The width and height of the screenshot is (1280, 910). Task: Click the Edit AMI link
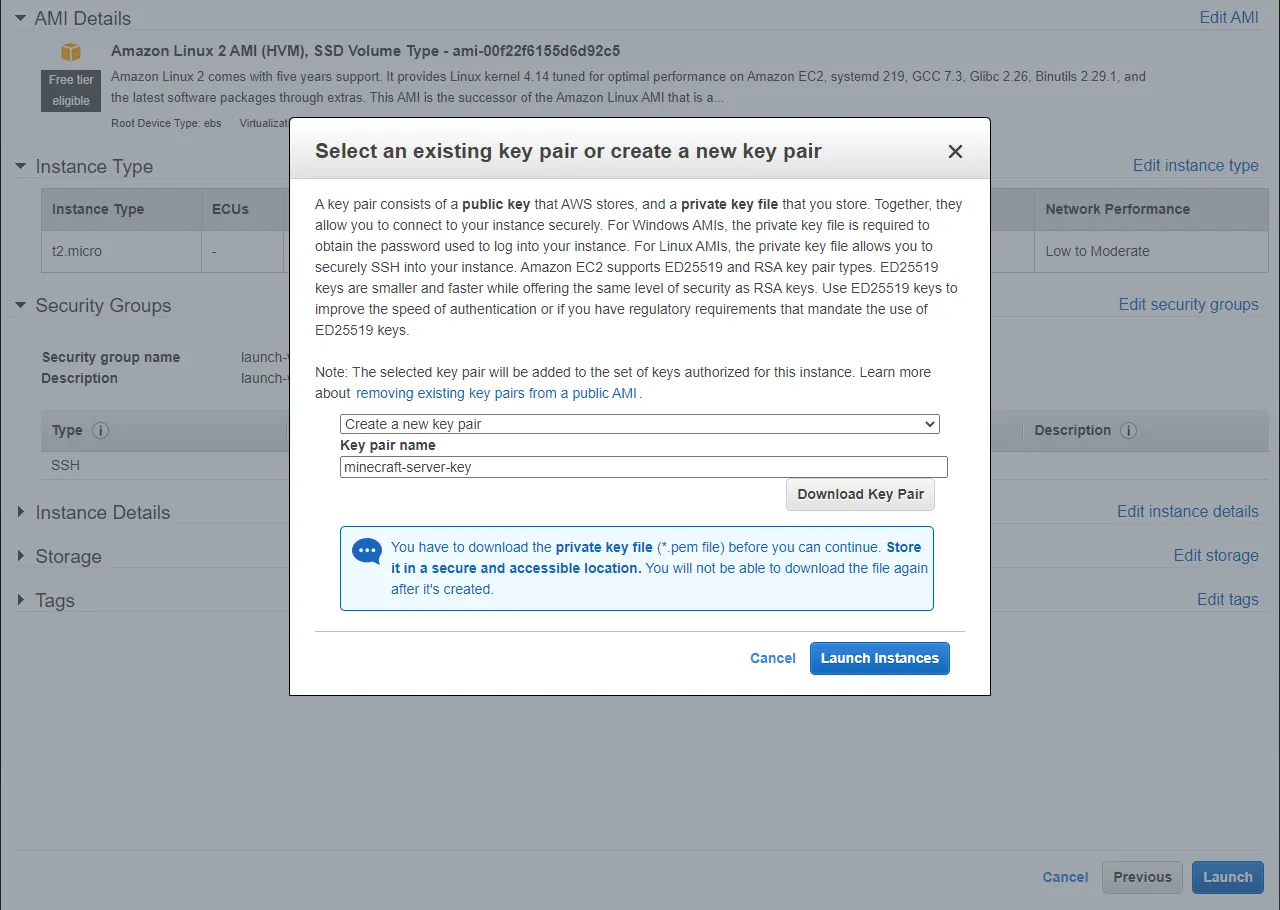[x=1229, y=17]
